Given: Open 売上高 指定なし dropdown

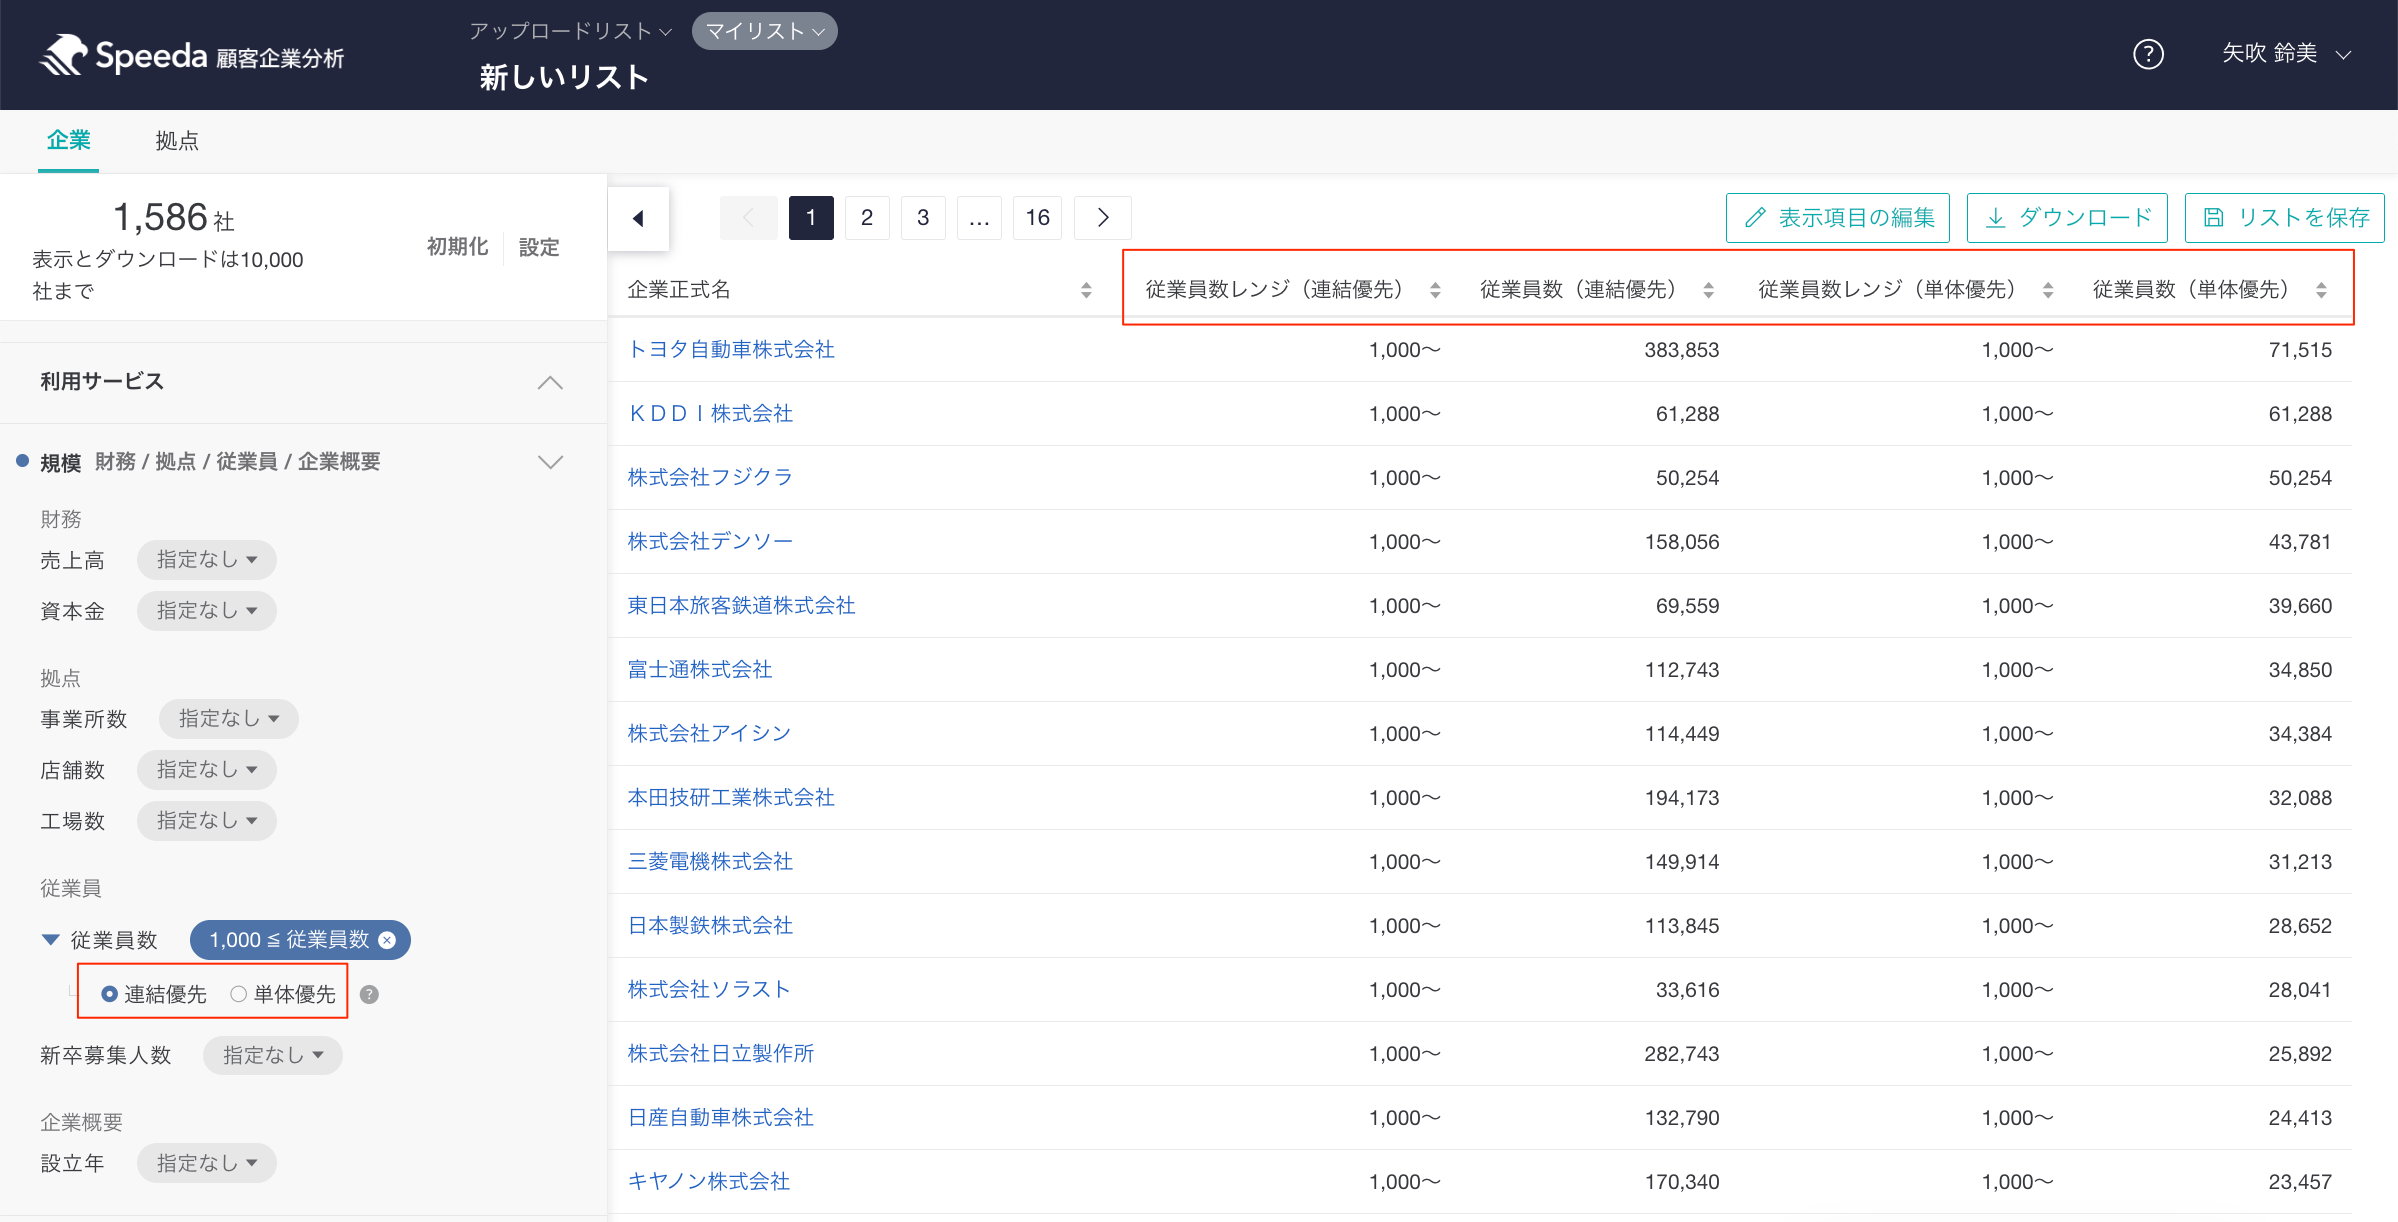Looking at the screenshot, I should [207, 560].
